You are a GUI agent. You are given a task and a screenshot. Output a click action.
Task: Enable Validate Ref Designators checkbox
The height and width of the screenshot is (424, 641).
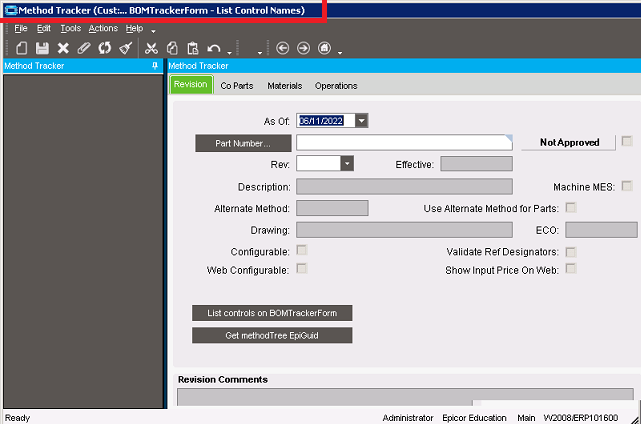coord(571,252)
